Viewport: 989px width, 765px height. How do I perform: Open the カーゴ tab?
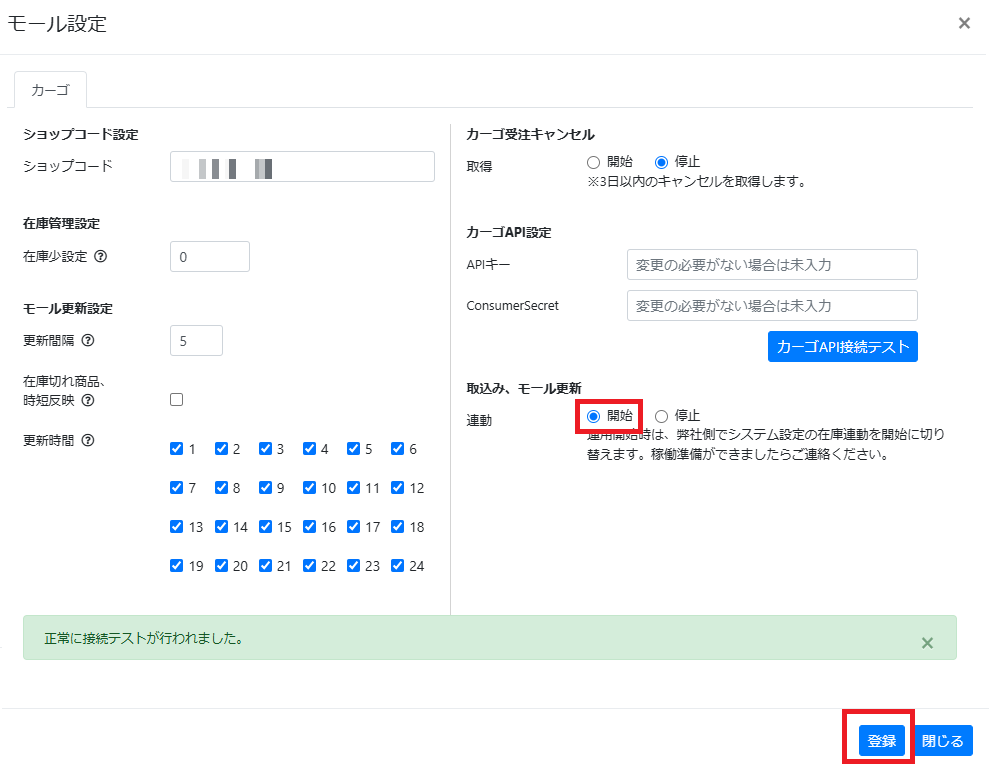50,90
